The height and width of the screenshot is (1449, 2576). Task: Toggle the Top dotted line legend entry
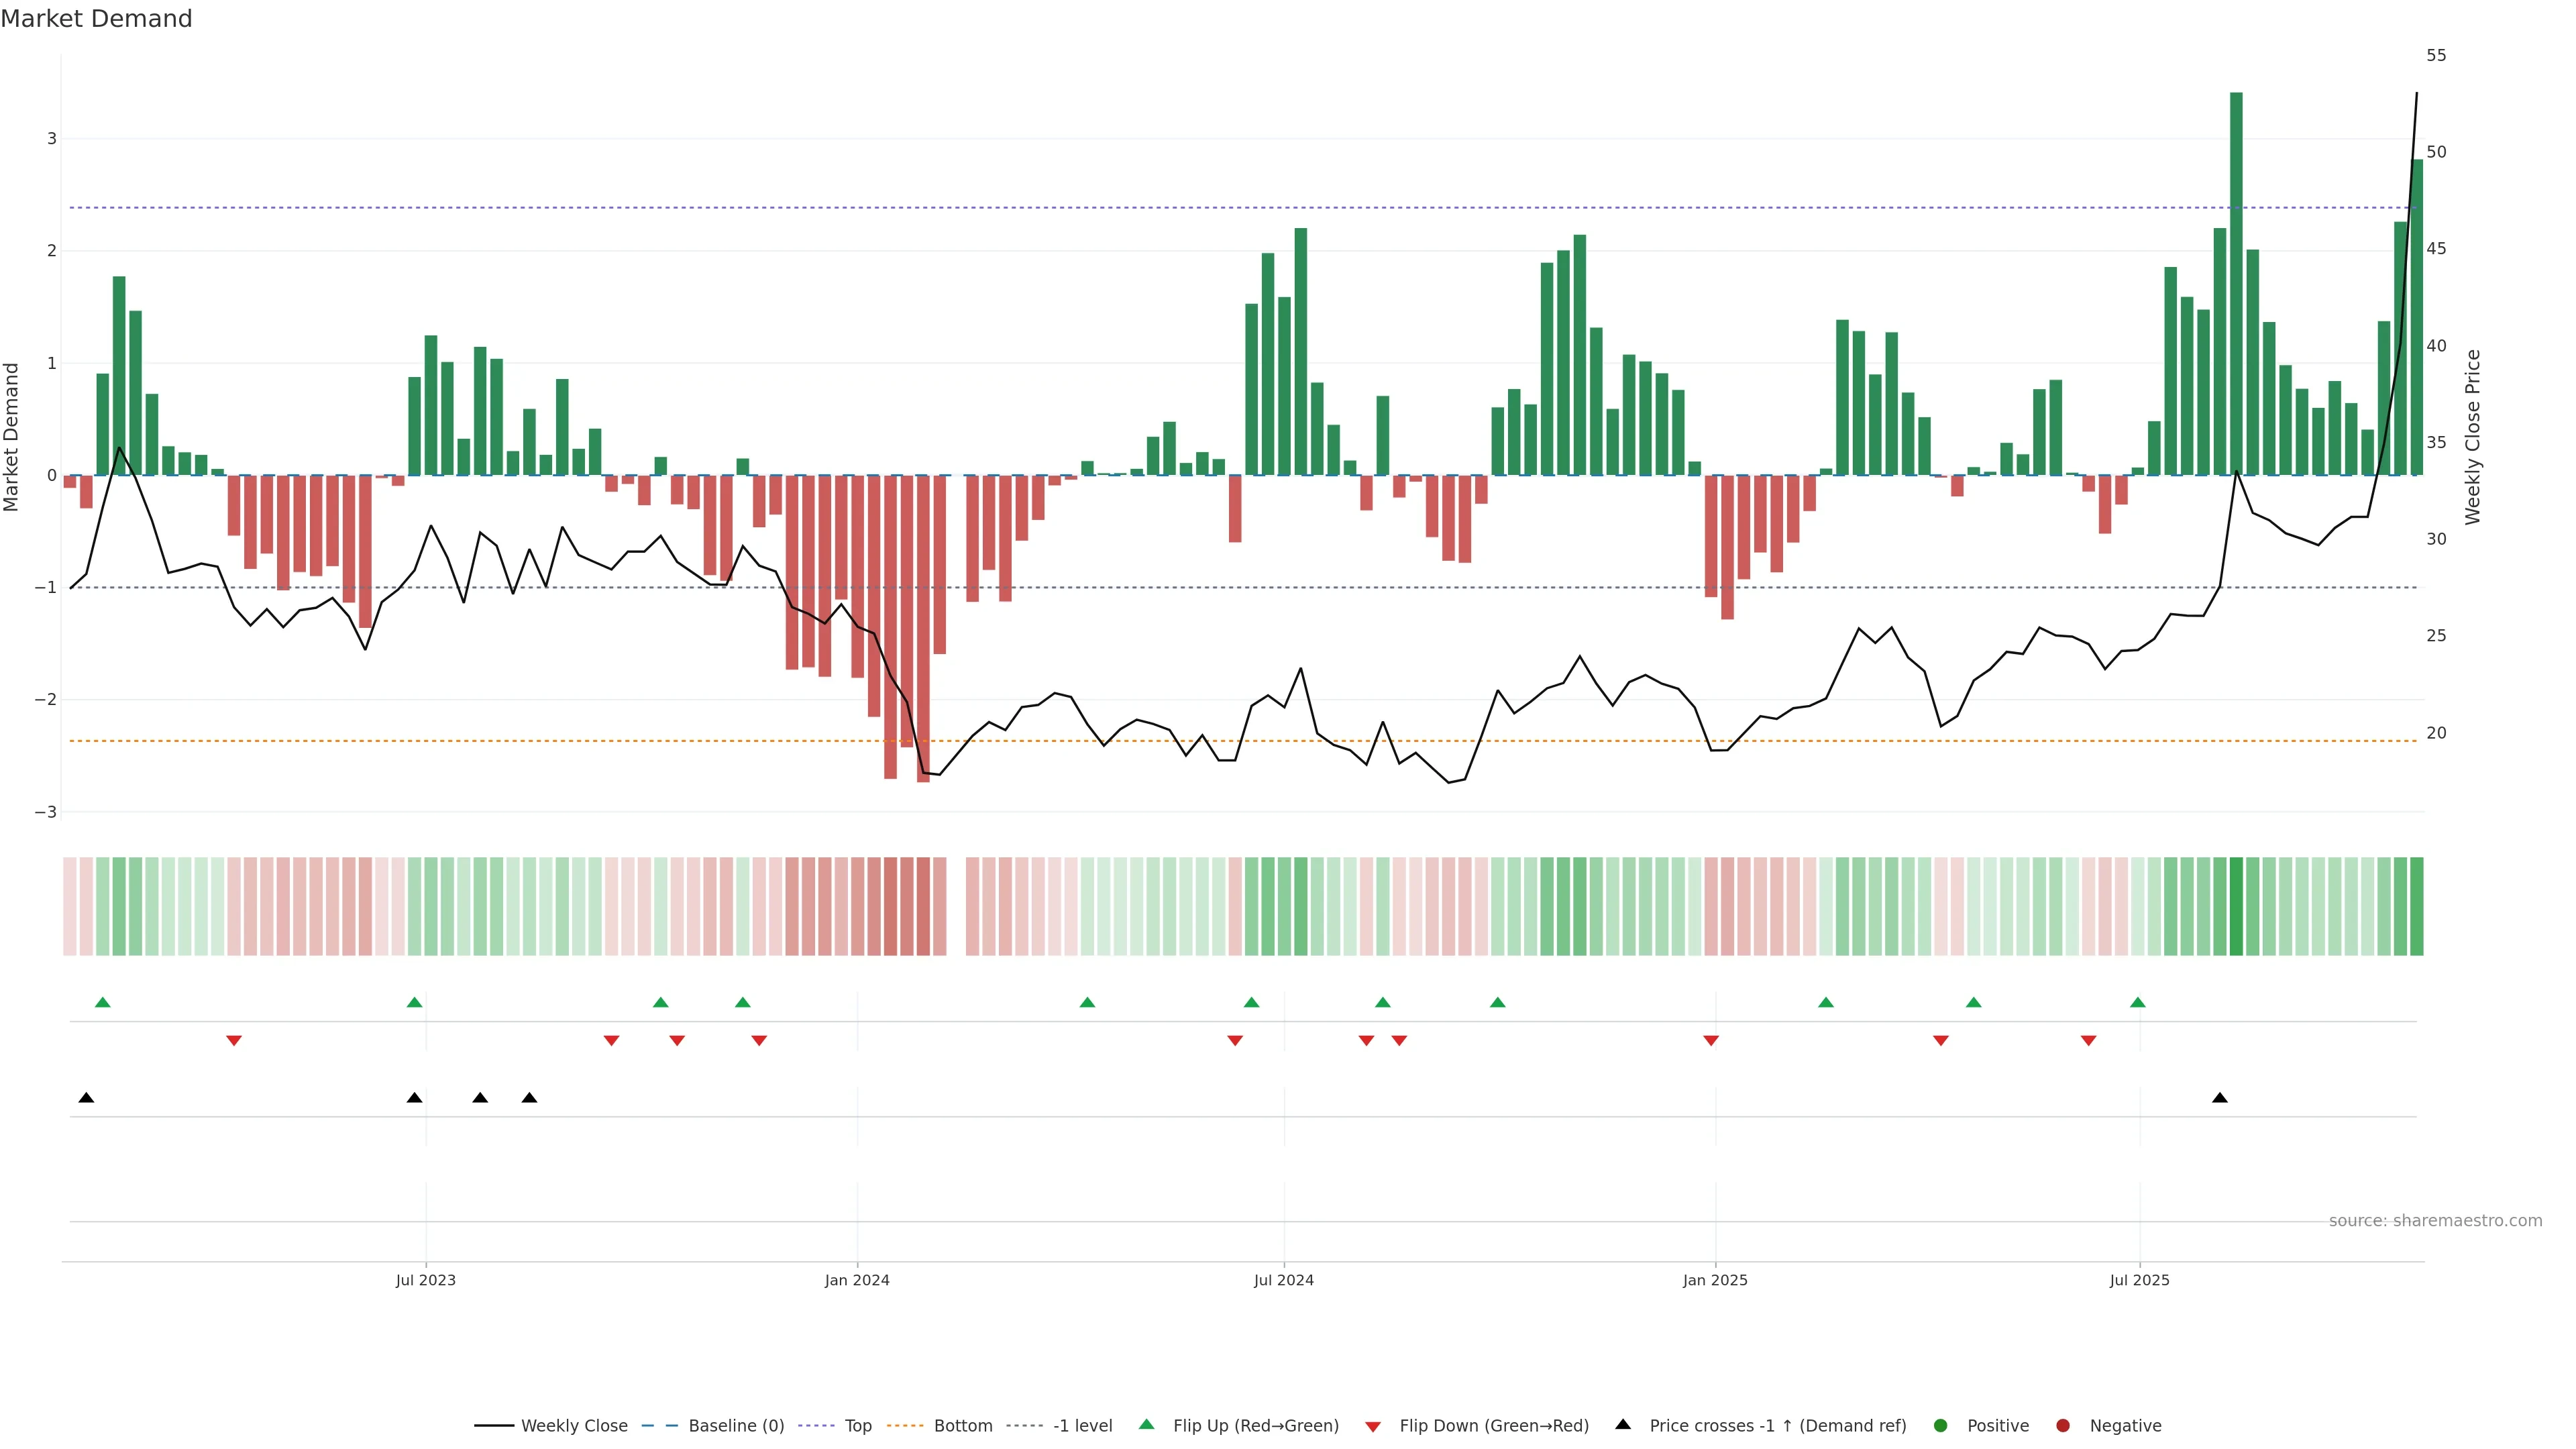pyautogui.click(x=857, y=1425)
